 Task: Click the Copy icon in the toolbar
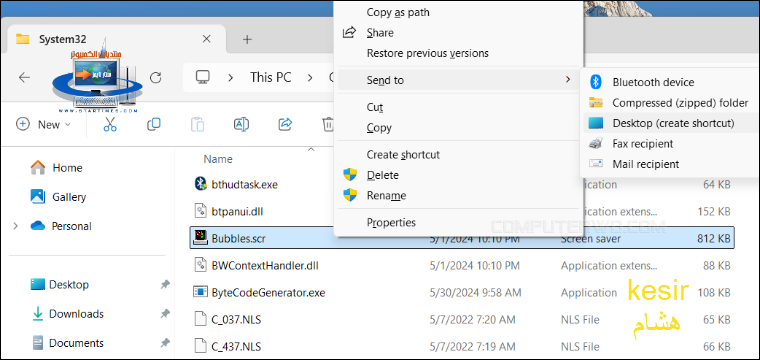pos(154,125)
